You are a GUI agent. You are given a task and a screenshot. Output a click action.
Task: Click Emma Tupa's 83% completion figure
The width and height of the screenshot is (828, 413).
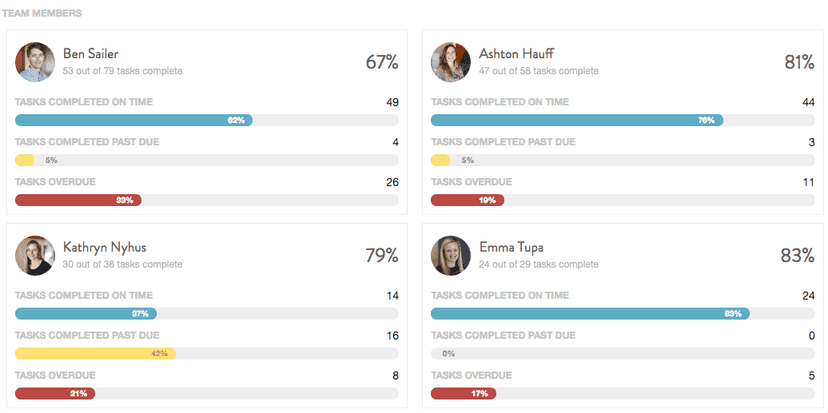pos(797,255)
